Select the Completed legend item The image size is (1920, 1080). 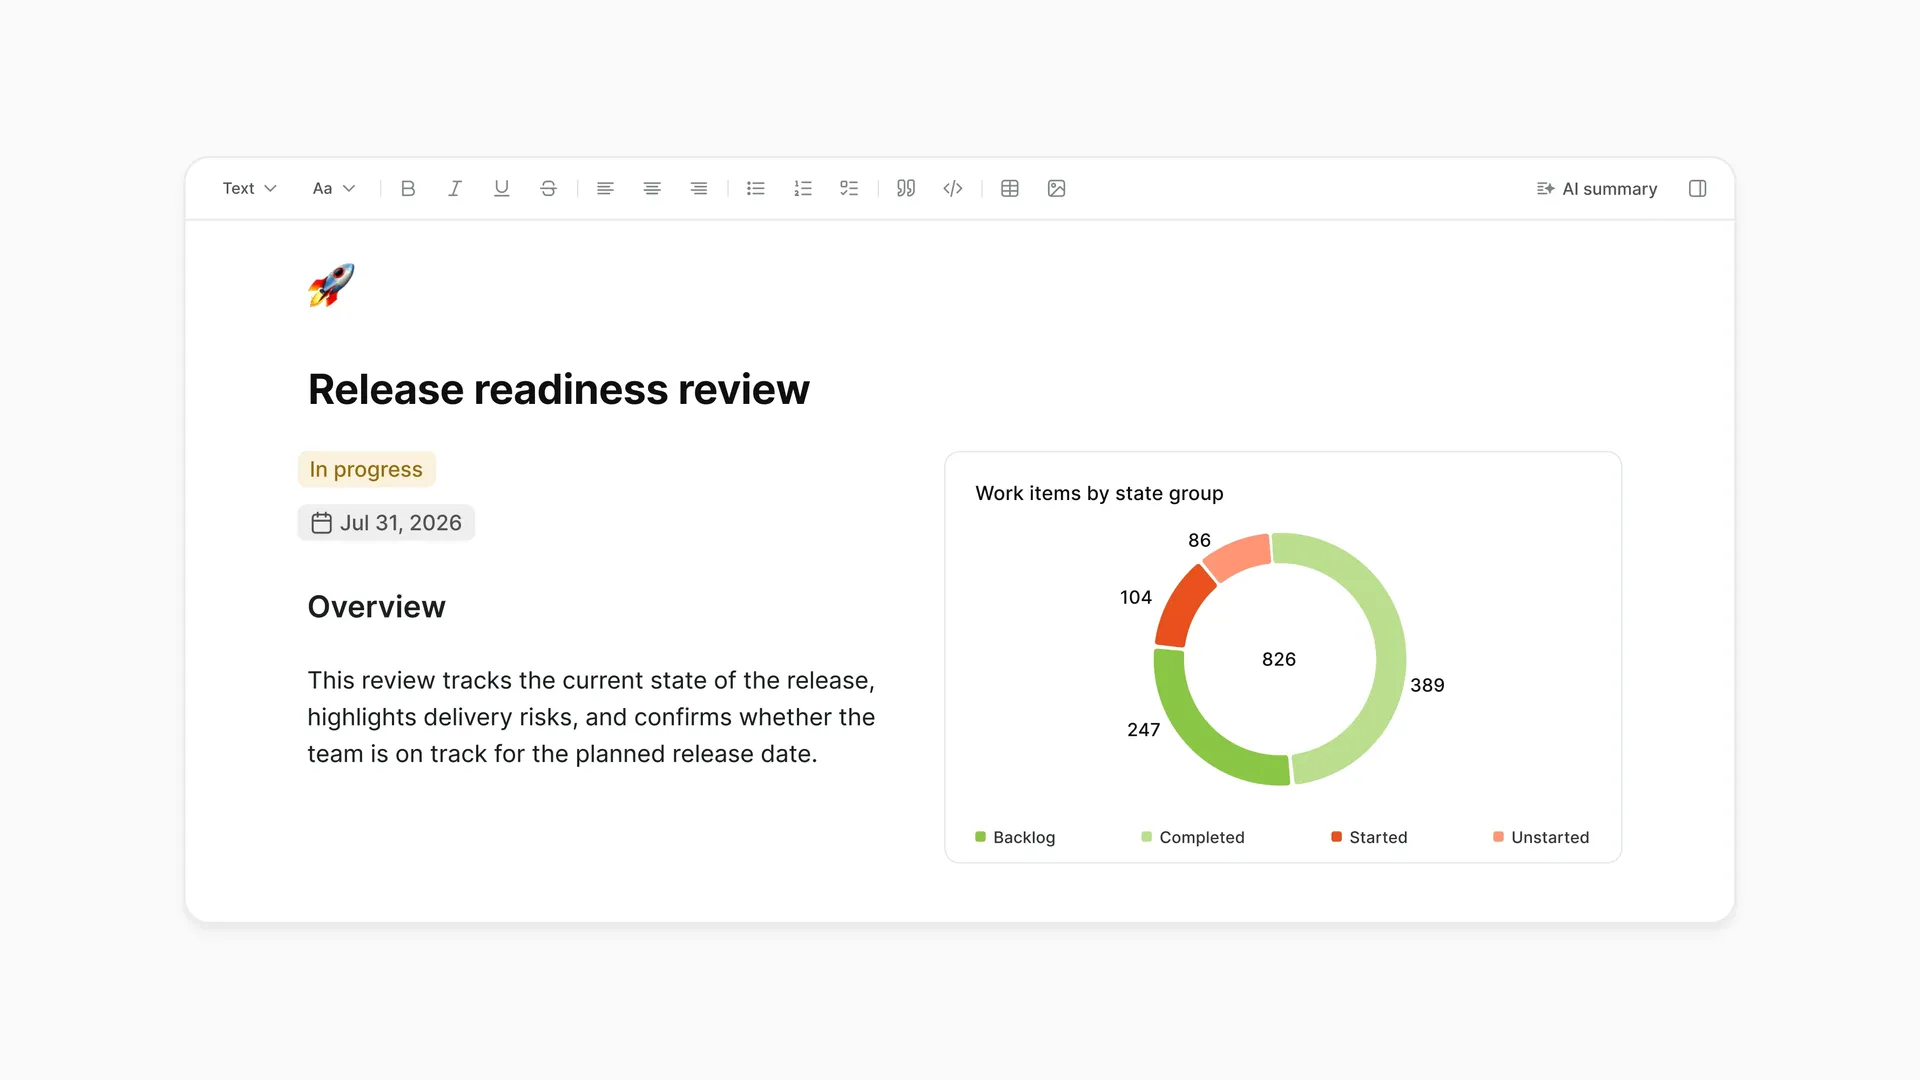click(x=1193, y=837)
